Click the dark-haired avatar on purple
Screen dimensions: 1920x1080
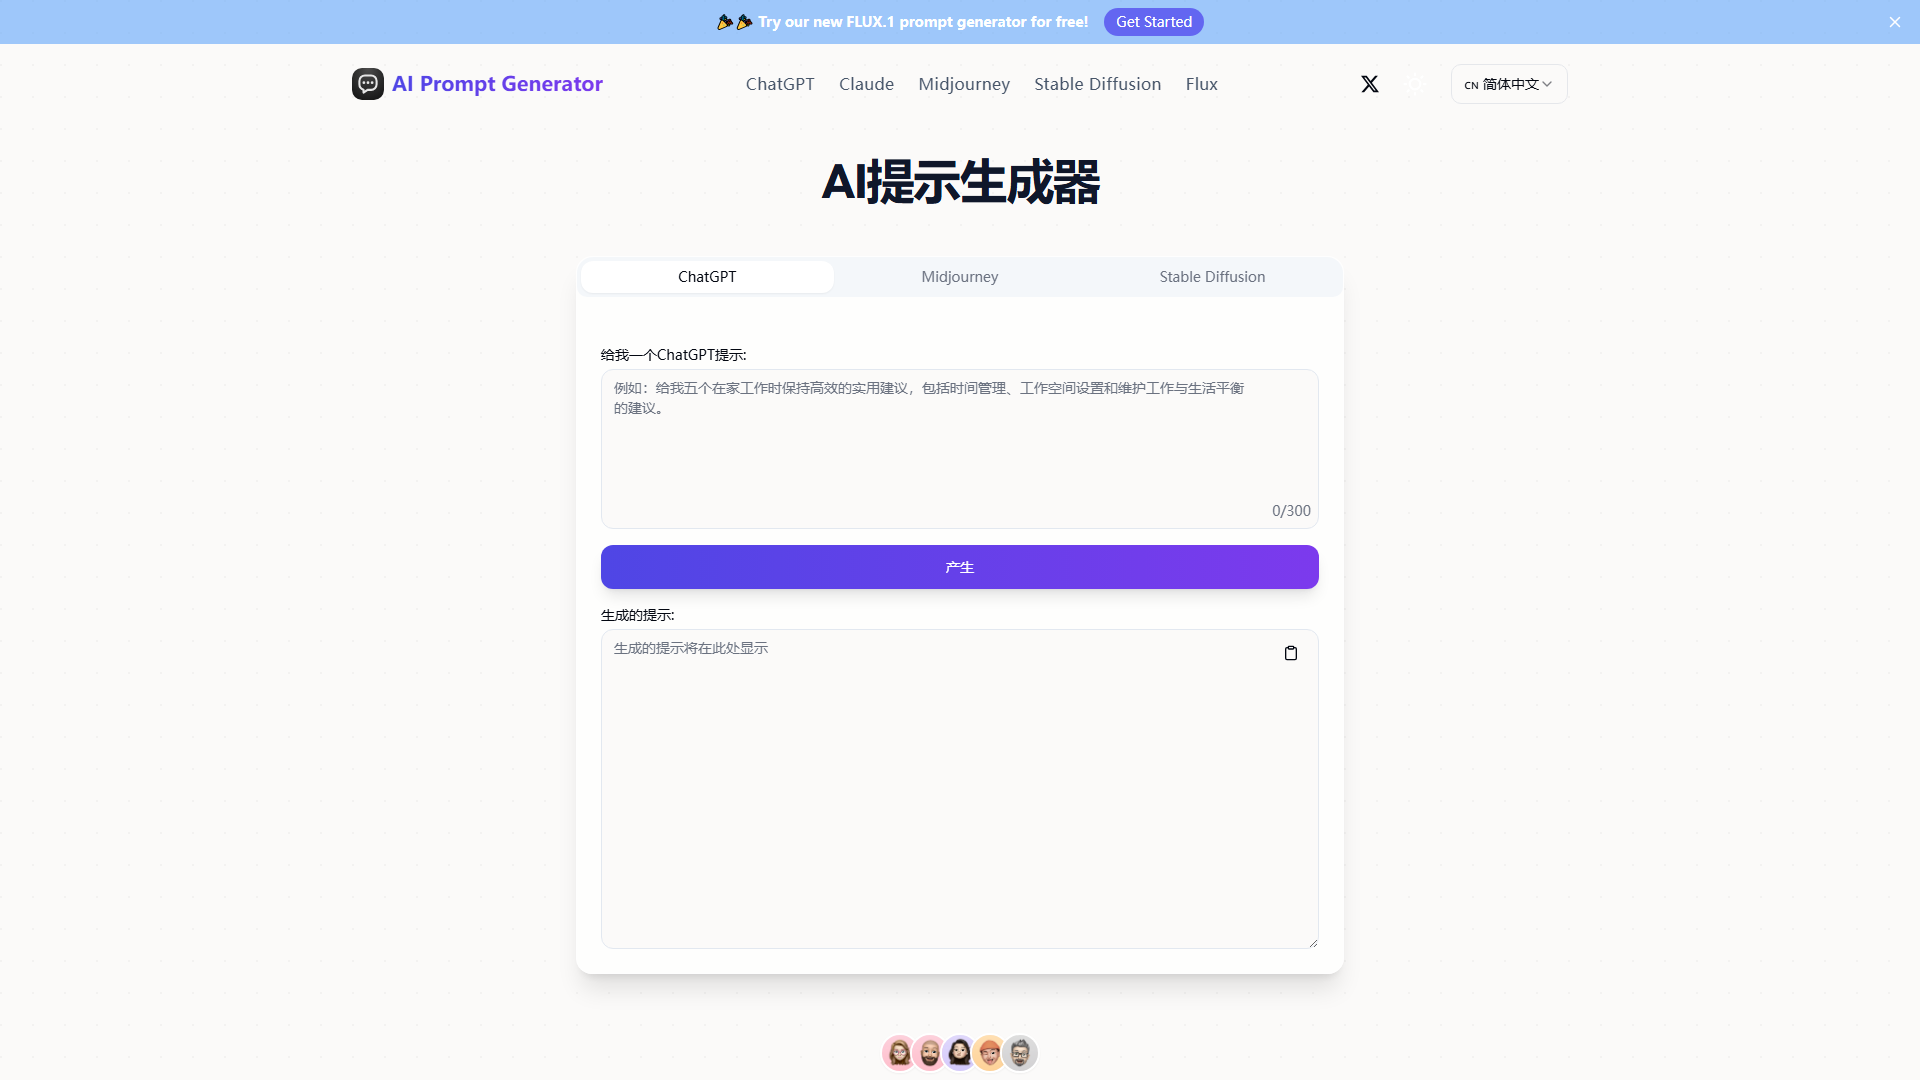pos(959,1053)
